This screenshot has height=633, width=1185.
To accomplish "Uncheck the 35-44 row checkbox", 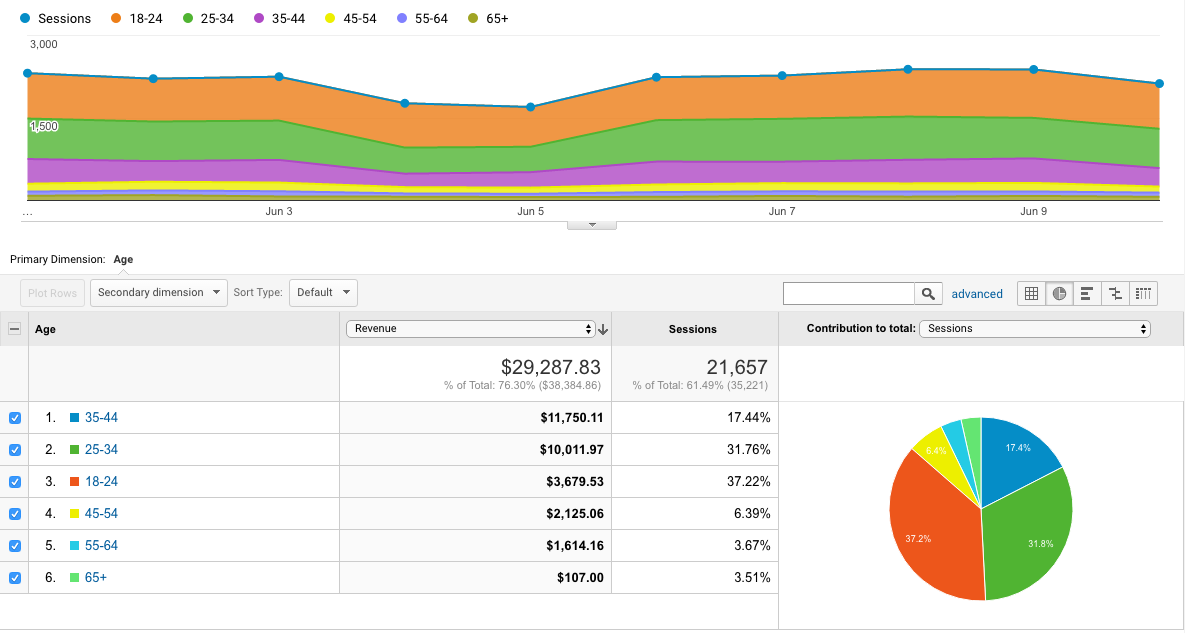I will [x=15, y=418].
